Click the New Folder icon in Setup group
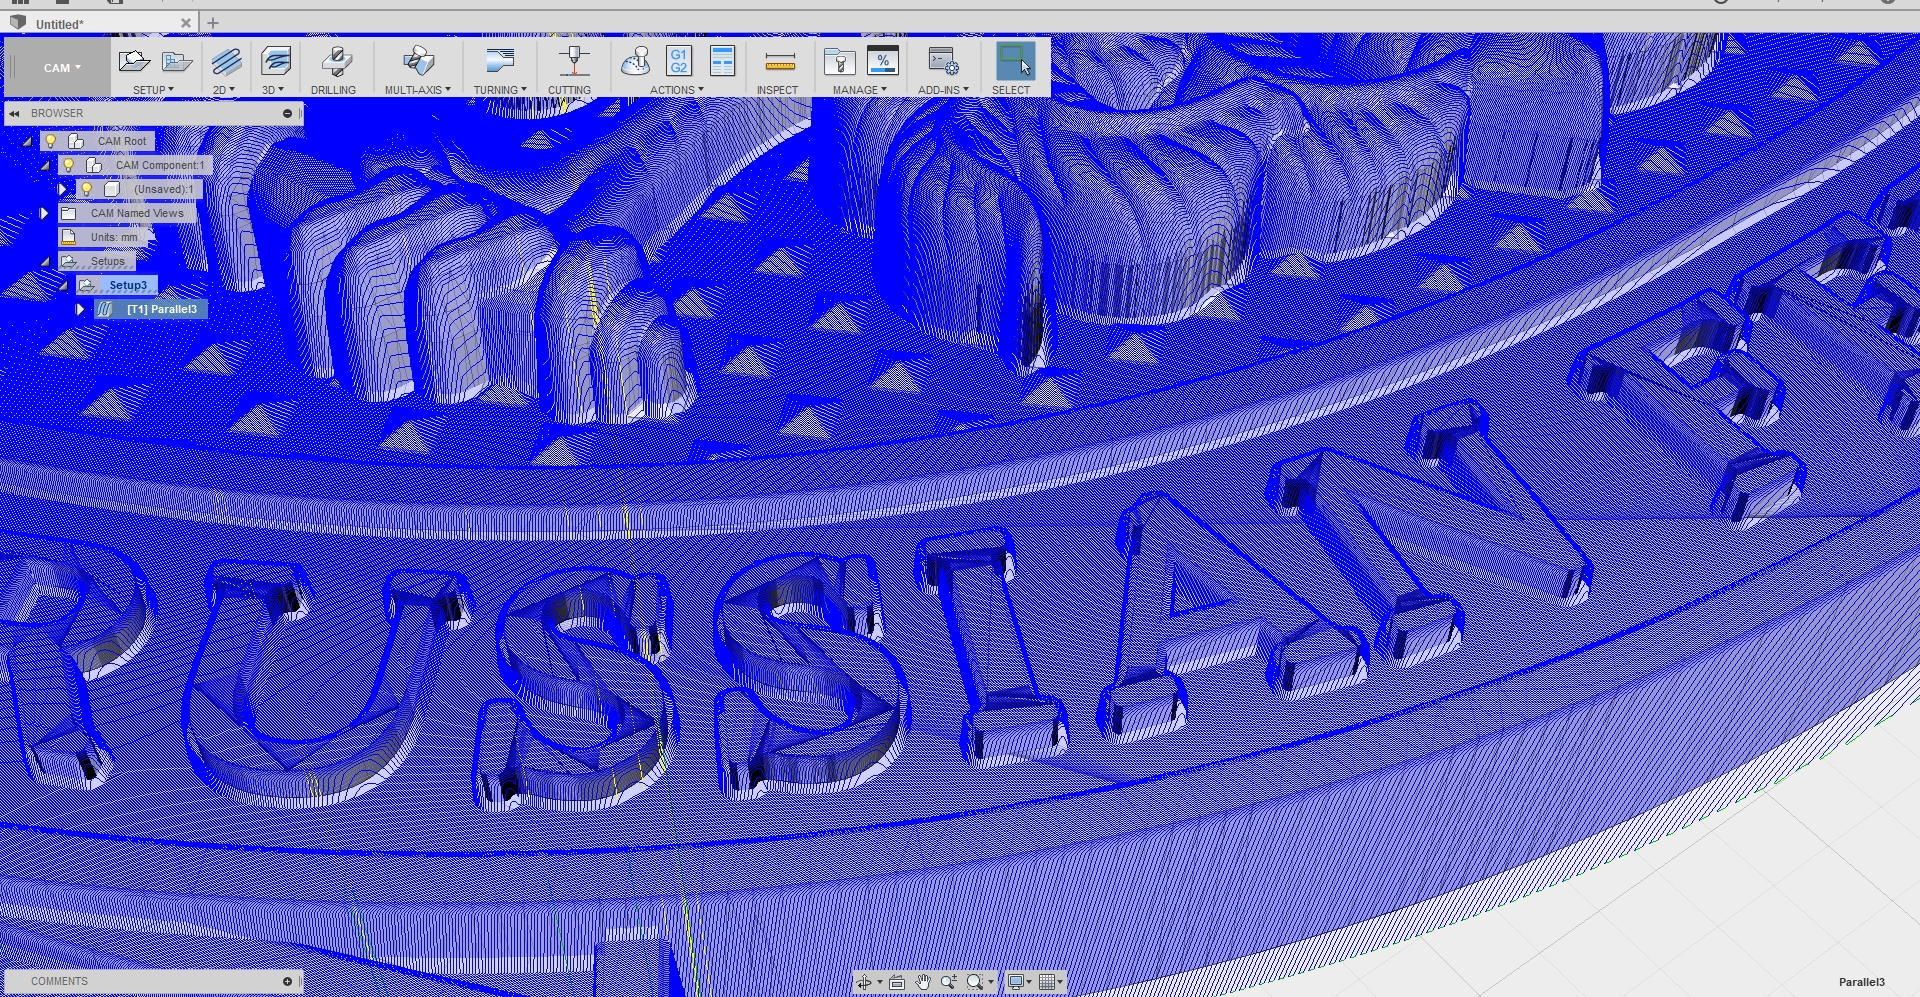This screenshot has width=1920, height=997. point(177,62)
